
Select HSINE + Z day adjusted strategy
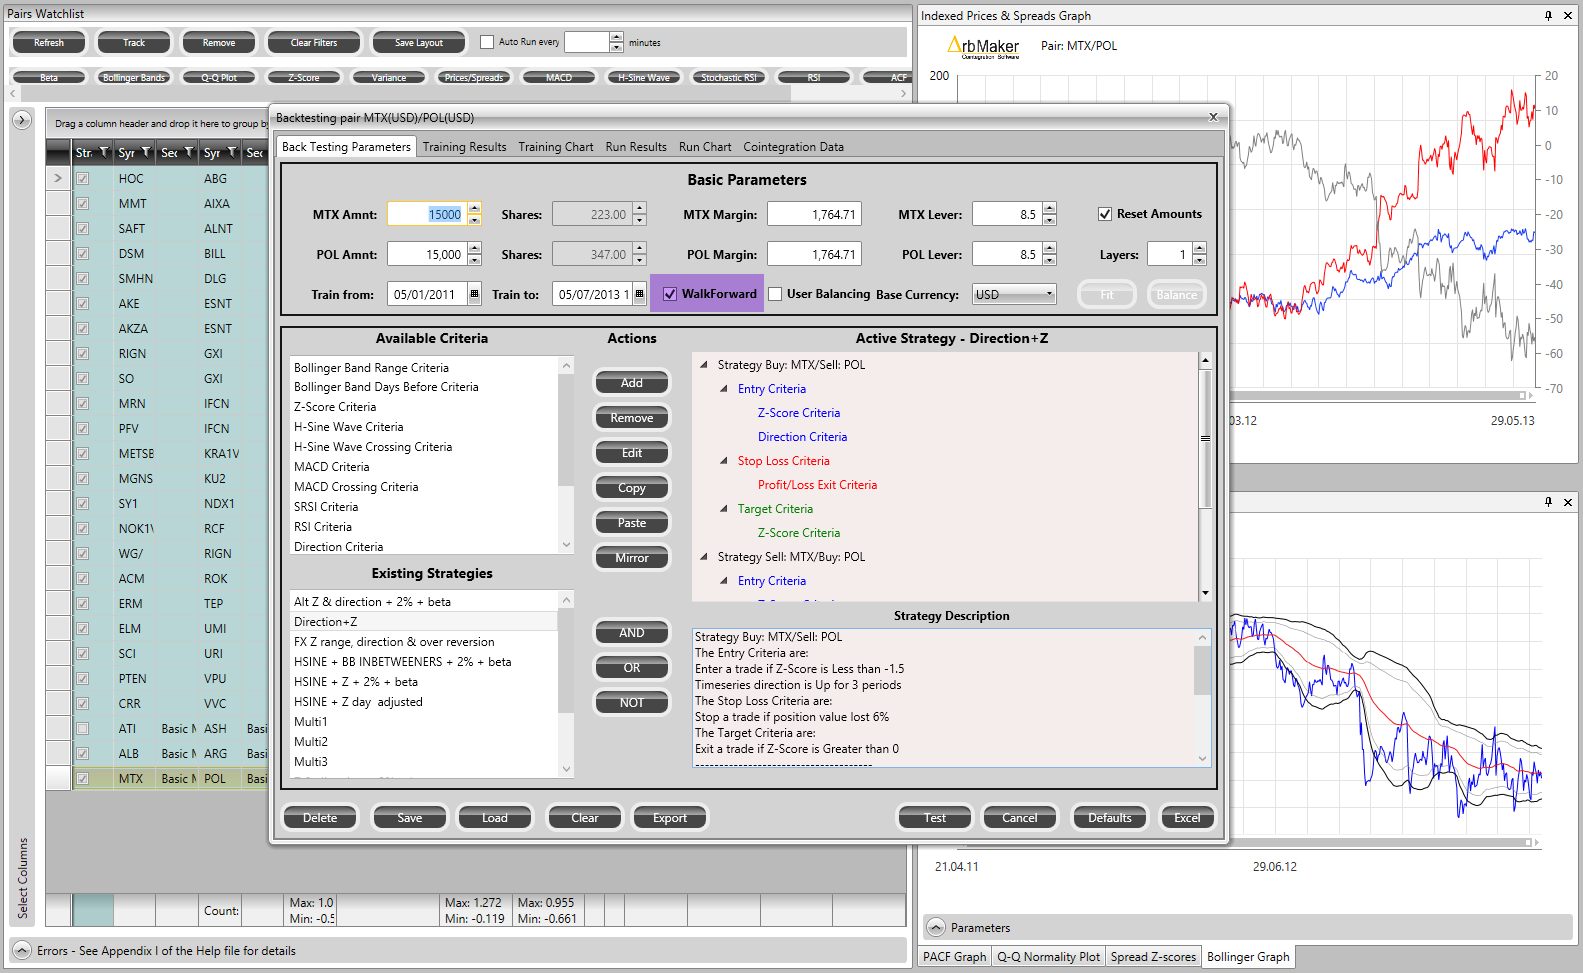[358, 702]
